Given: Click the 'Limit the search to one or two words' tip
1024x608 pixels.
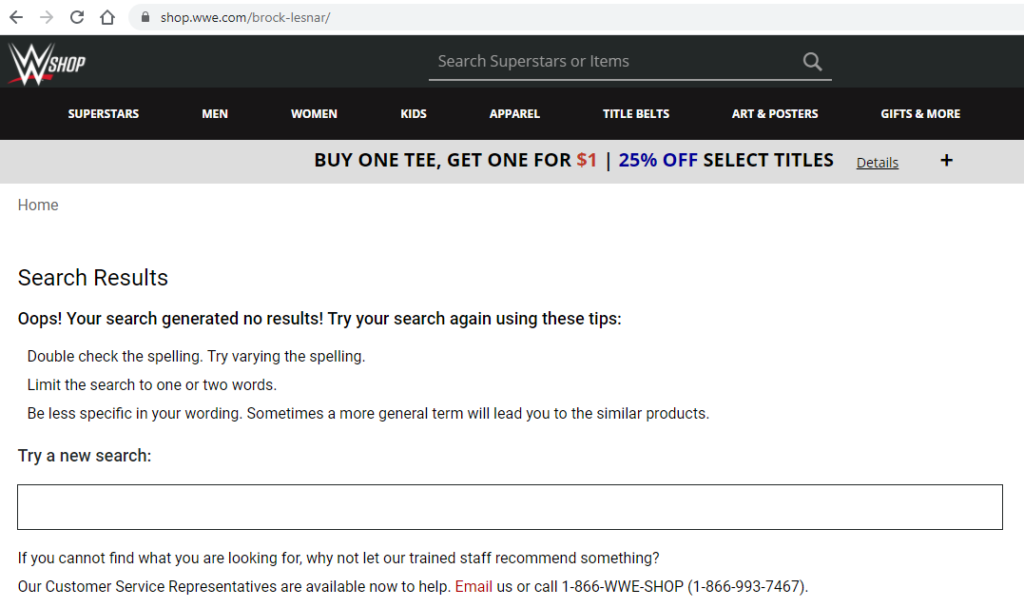Looking at the screenshot, I should pyautogui.click(x=152, y=385).
